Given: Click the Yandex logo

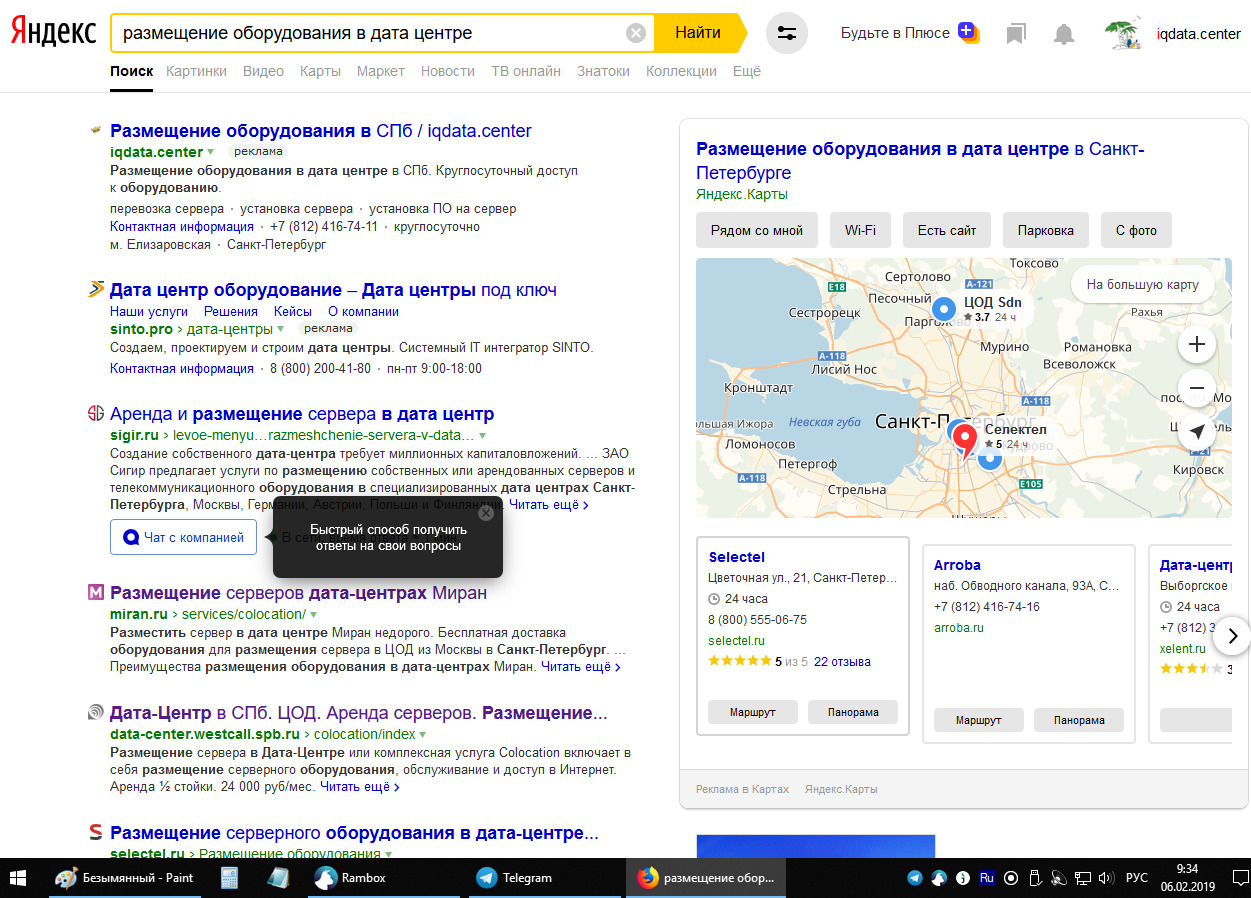Looking at the screenshot, I should (x=53, y=33).
